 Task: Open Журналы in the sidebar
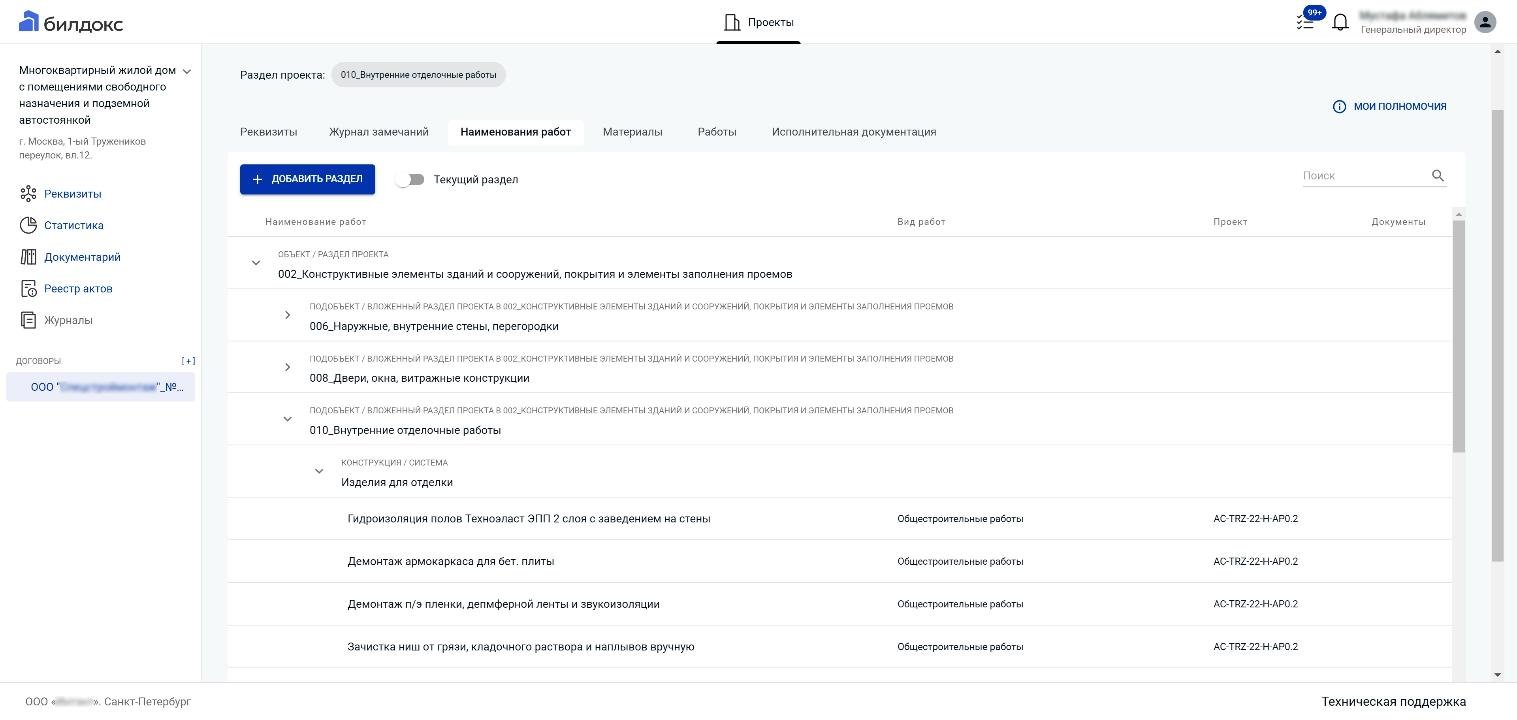coord(68,320)
